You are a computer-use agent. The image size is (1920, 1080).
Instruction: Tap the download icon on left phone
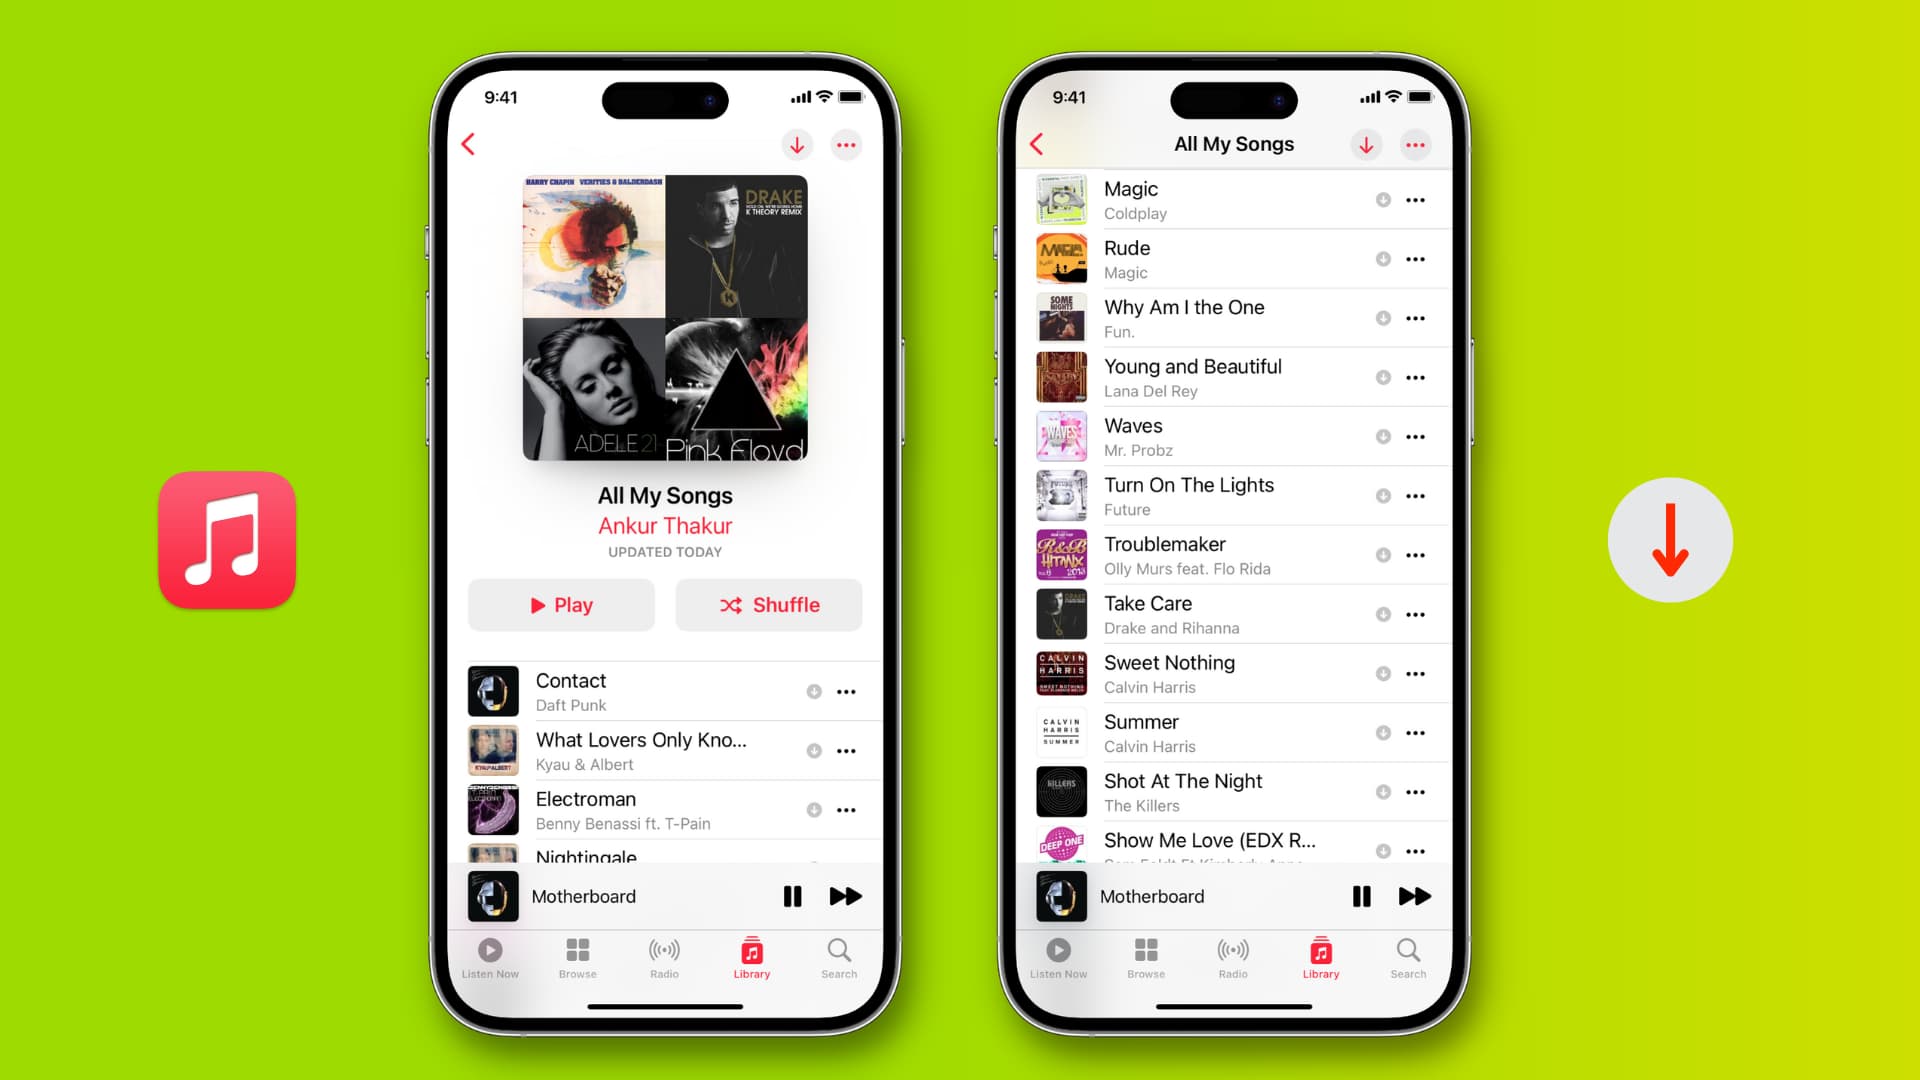tap(798, 145)
